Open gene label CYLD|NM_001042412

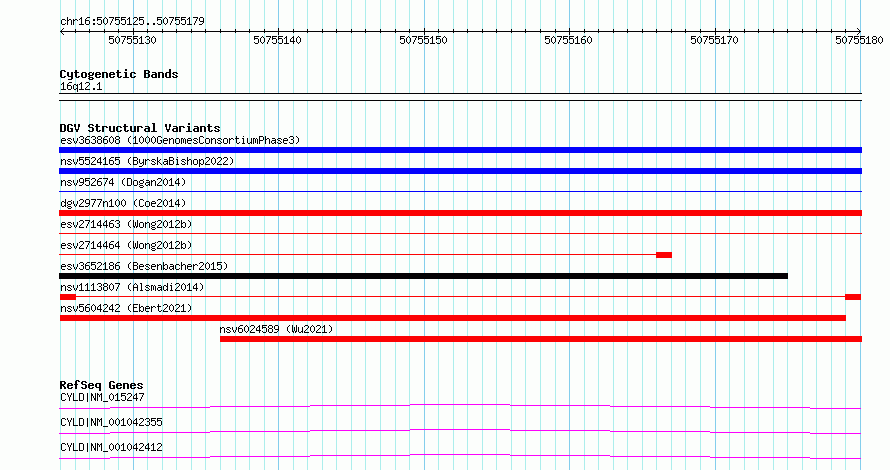click(x=111, y=447)
